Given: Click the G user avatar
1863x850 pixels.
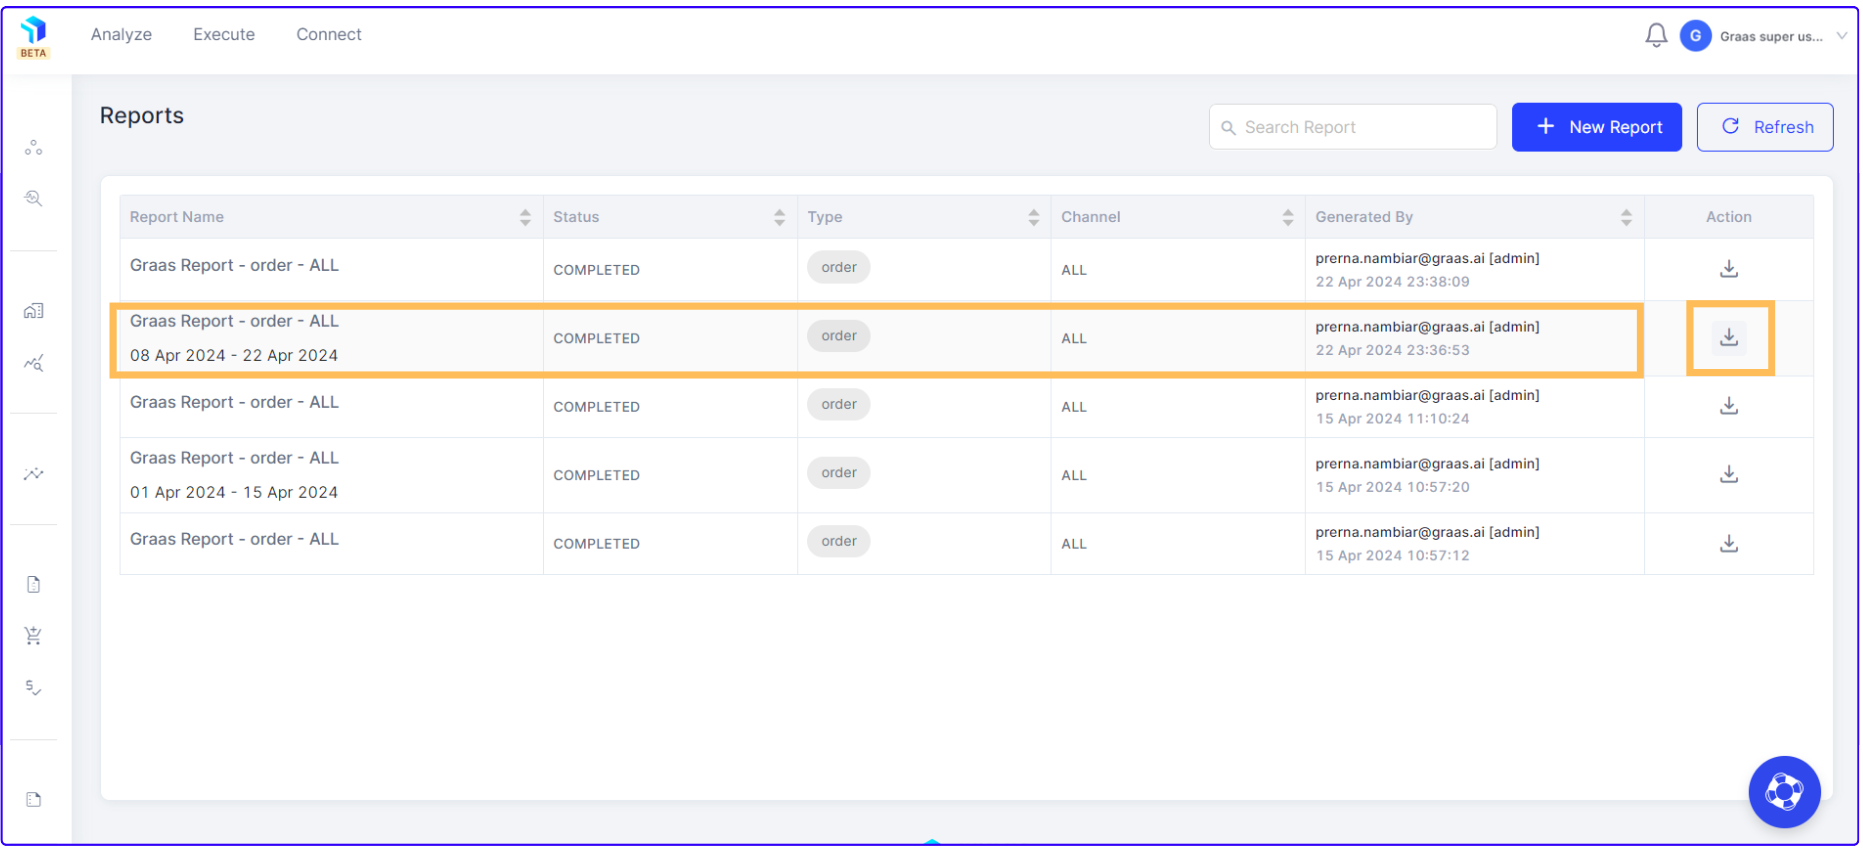Looking at the screenshot, I should coord(1695,36).
